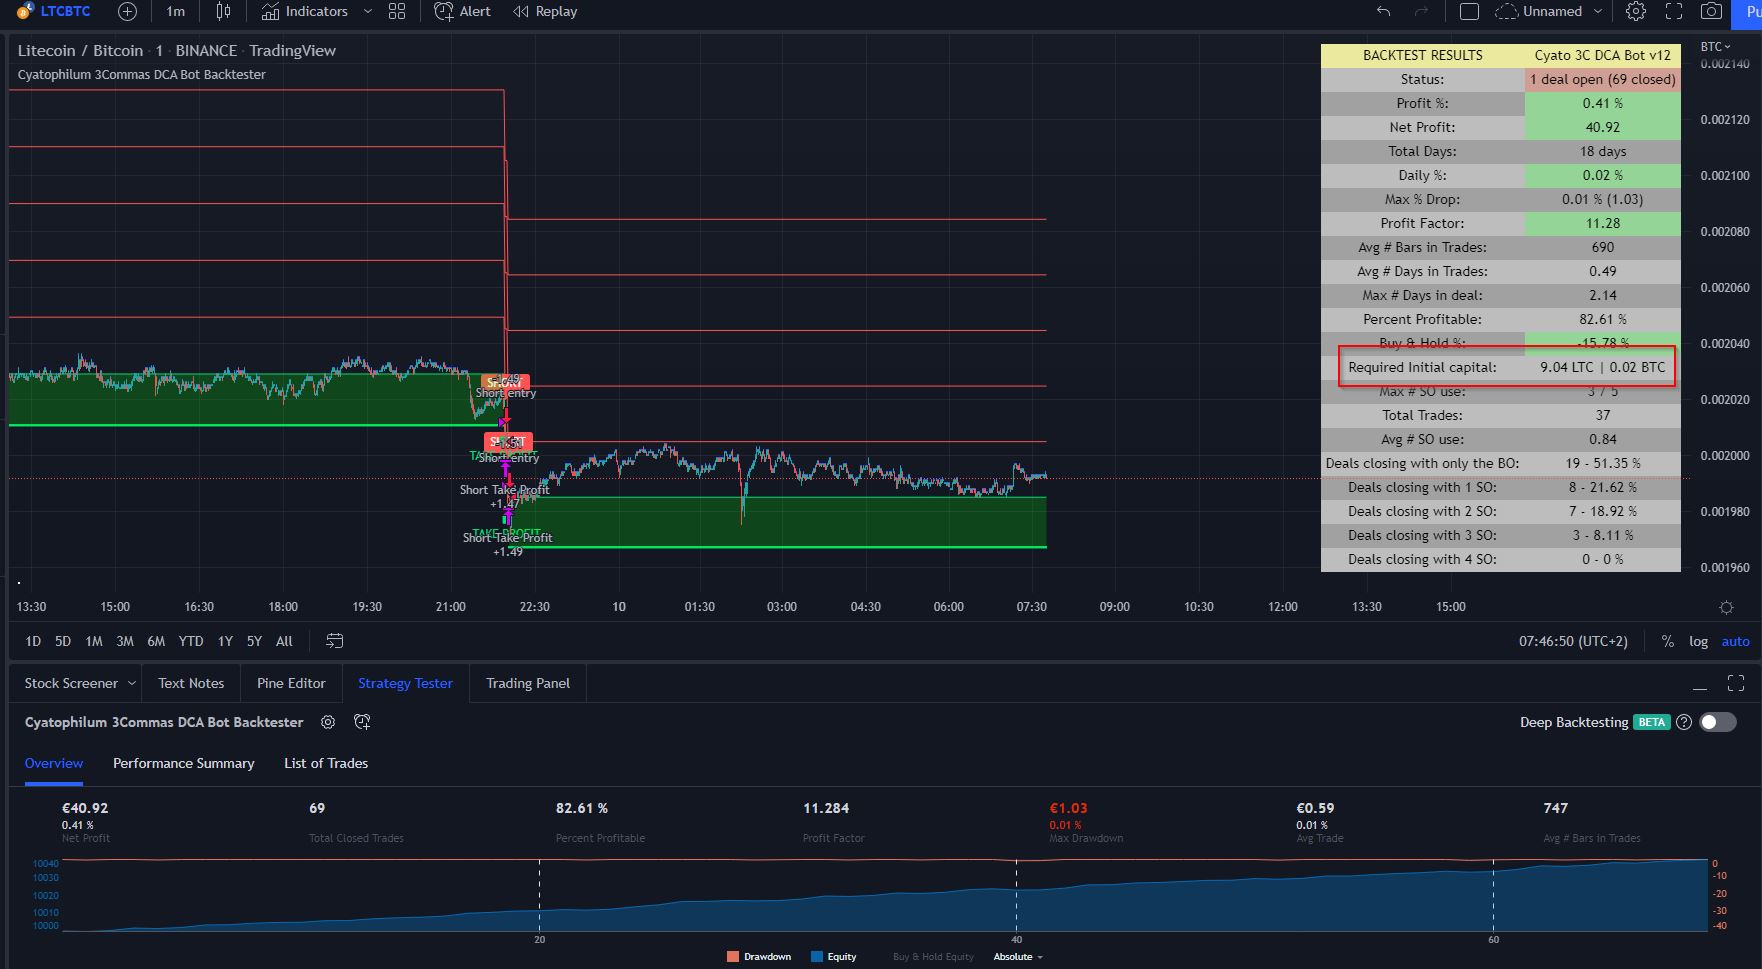Open the multi-chart layout grid icon
1762x969 pixels.
396,11
